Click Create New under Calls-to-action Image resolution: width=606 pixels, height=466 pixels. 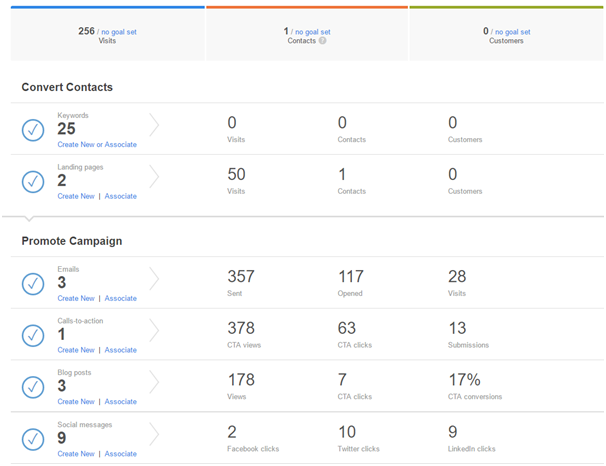(76, 350)
